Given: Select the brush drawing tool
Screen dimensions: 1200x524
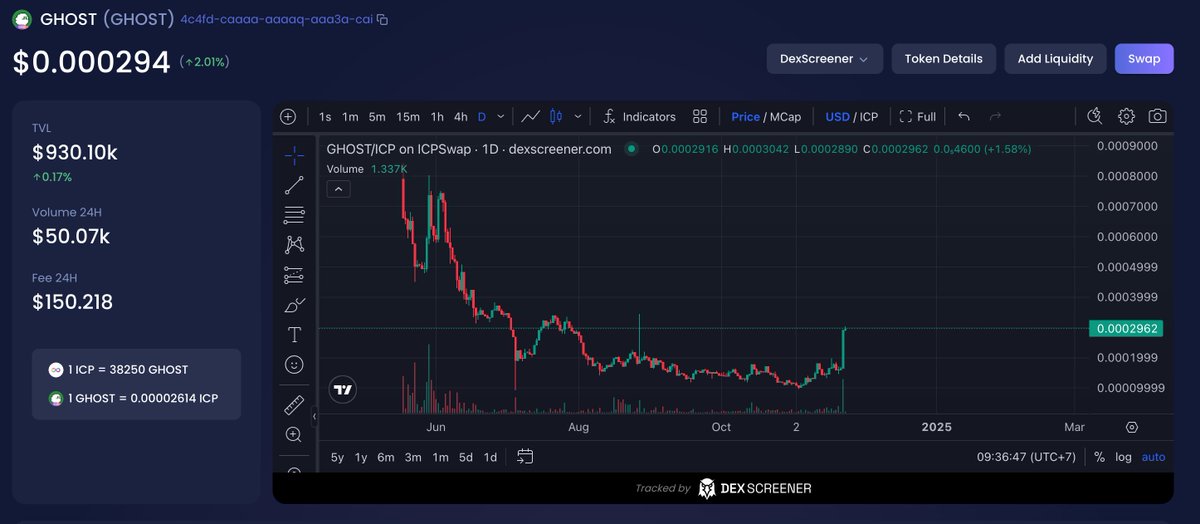Looking at the screenshot, I should tap(294, 305).
